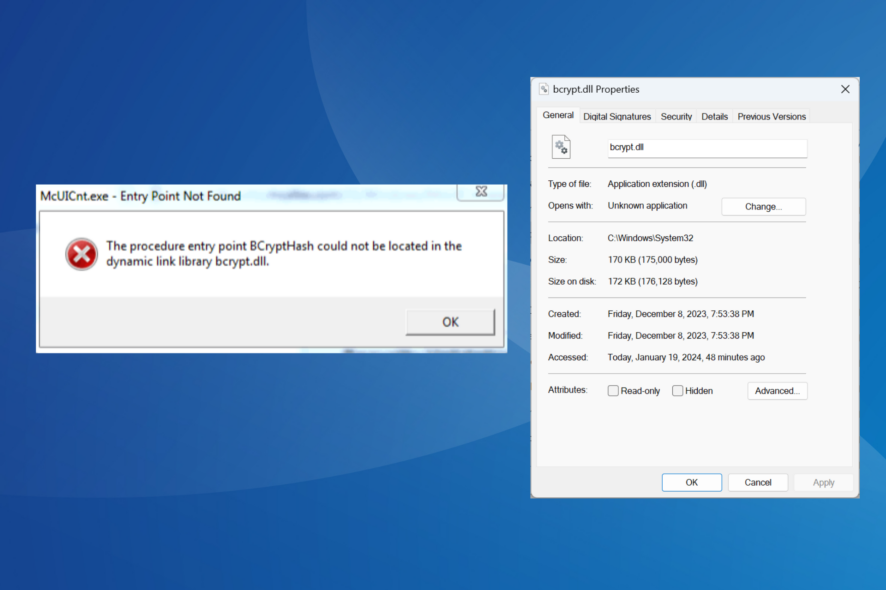Click the Unknown application text
The image size is (886, 590).
click(x=648, y=206)
